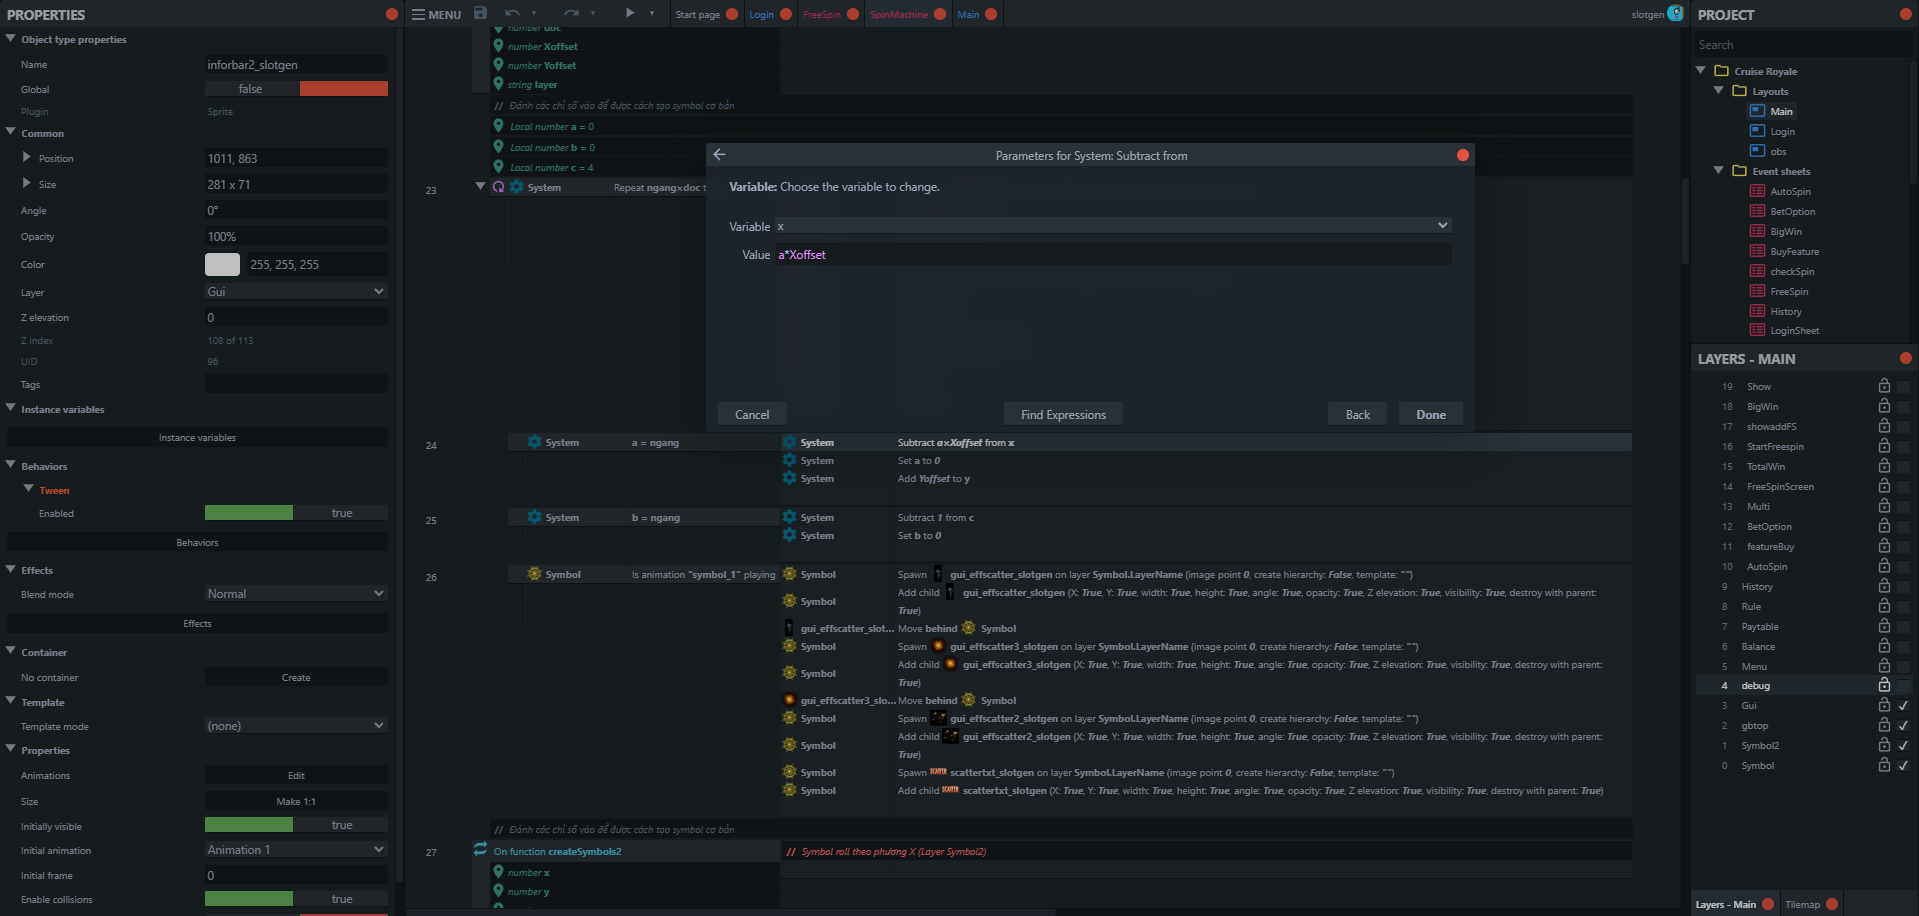1919x916 pixels.
Task: Click the Redo arrow icon
Action: (571, 13)
